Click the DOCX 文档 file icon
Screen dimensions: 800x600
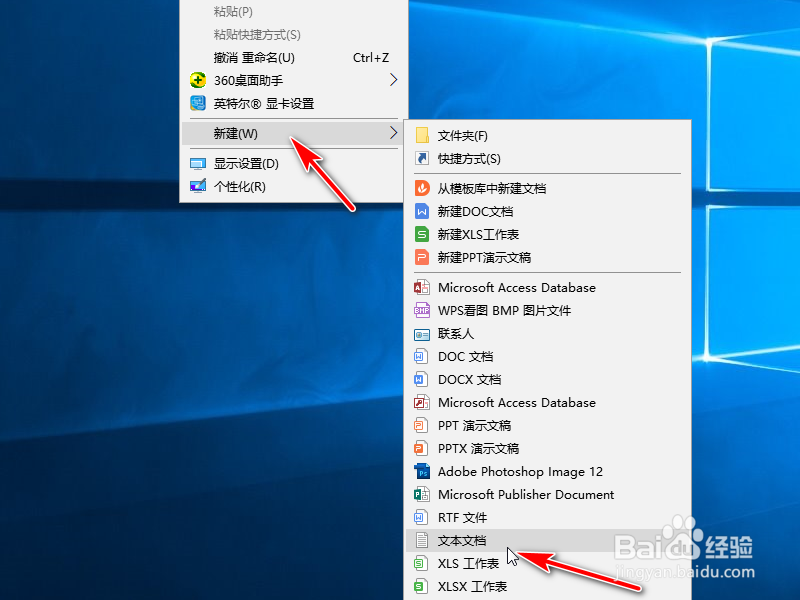(420, 379)
